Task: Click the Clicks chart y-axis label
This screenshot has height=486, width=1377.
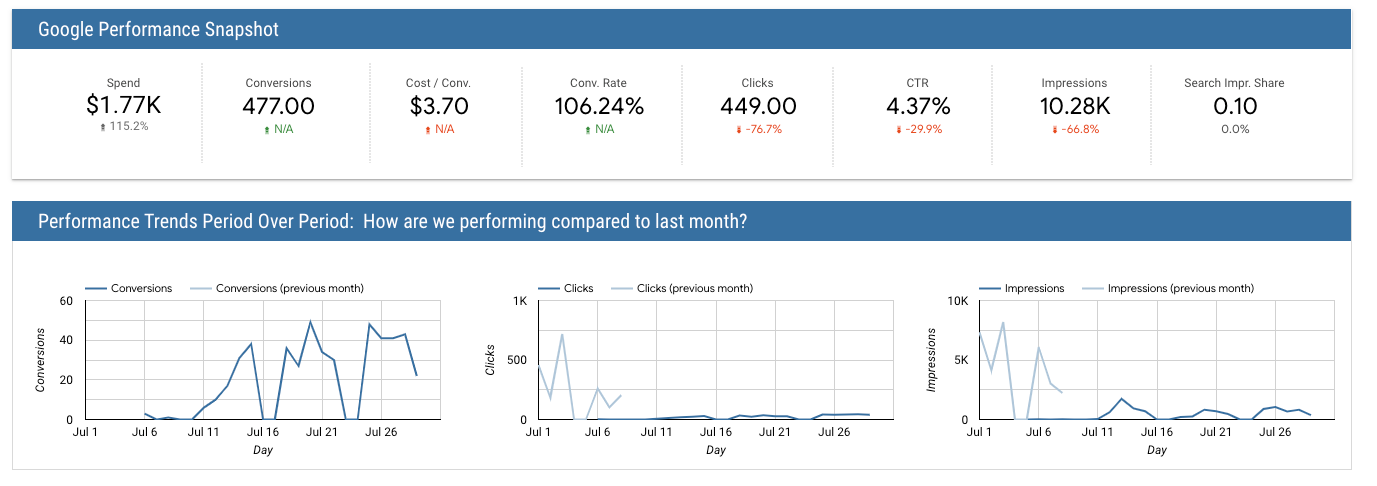Action: pyautogui.click(x=491, y=360)
